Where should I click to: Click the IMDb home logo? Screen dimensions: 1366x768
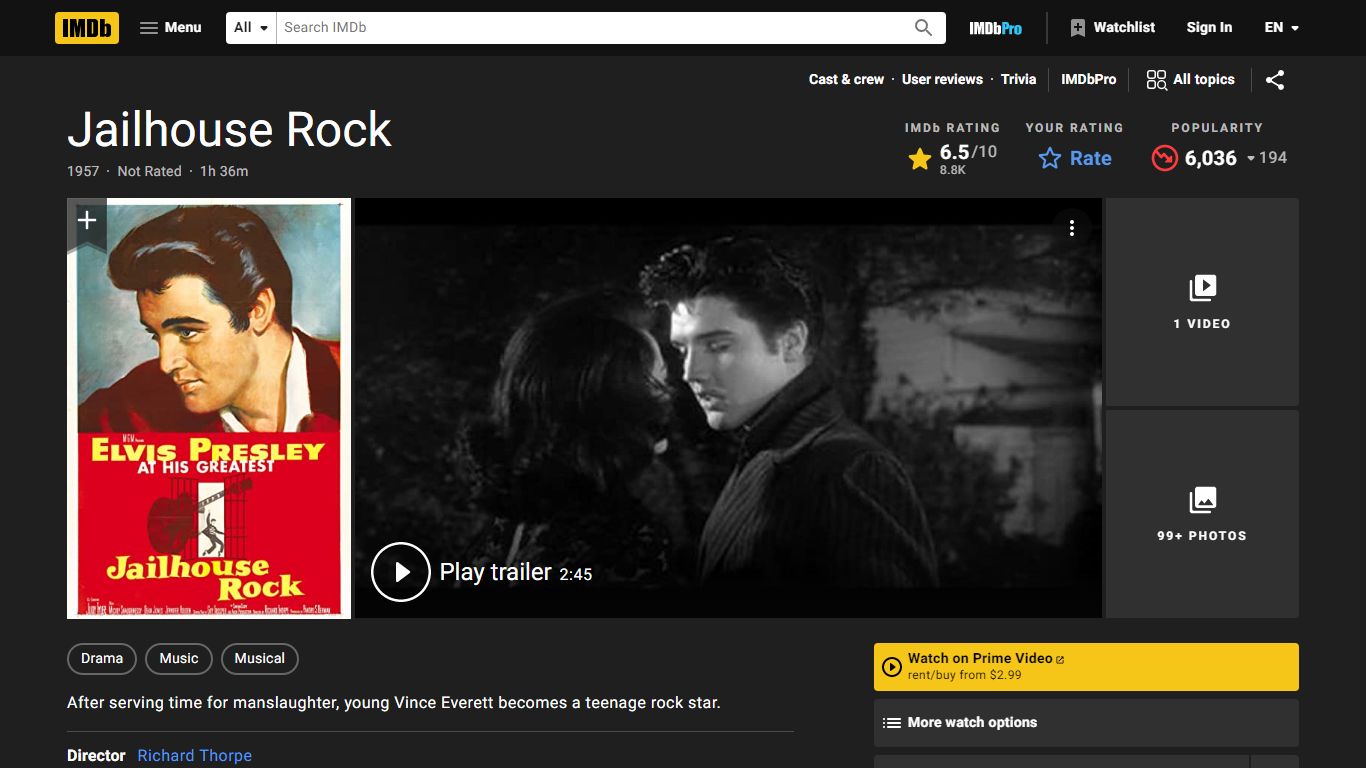click(87, 28)
